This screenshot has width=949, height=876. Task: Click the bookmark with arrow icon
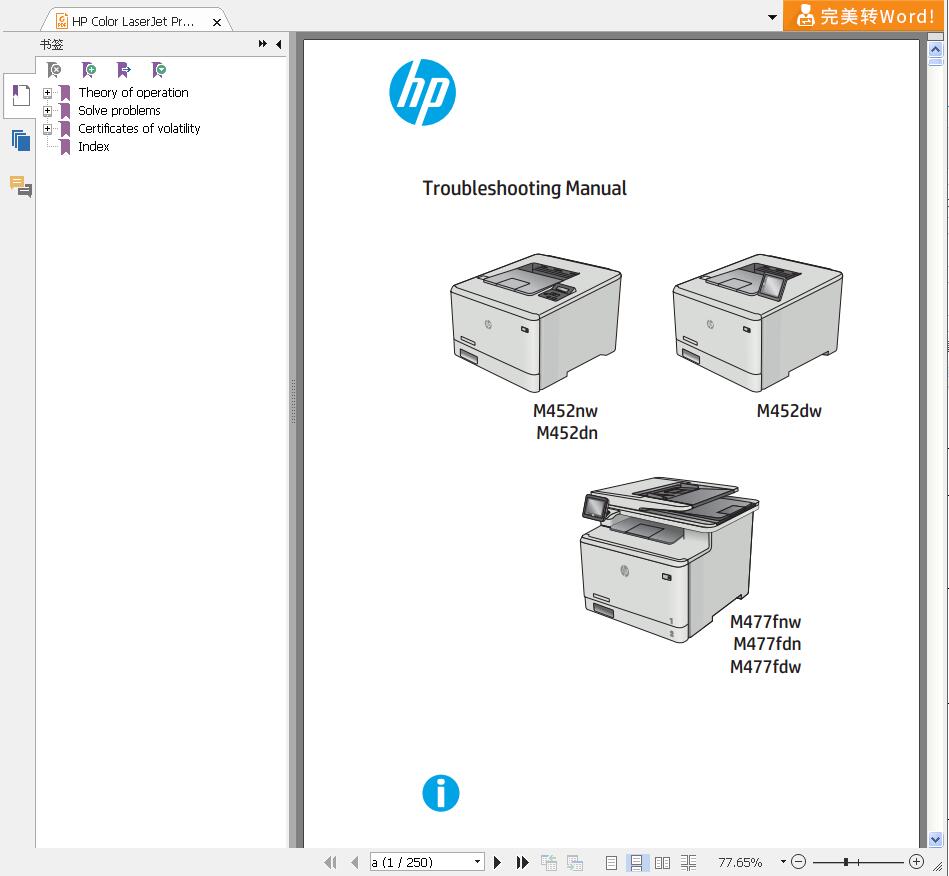123,70
